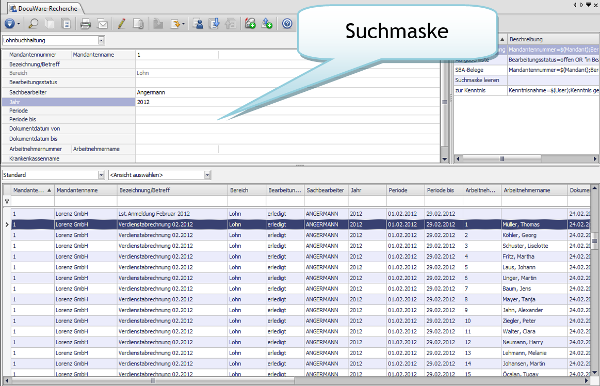Open the arrow beside the orange-arrow document icon

pos(183,24)
